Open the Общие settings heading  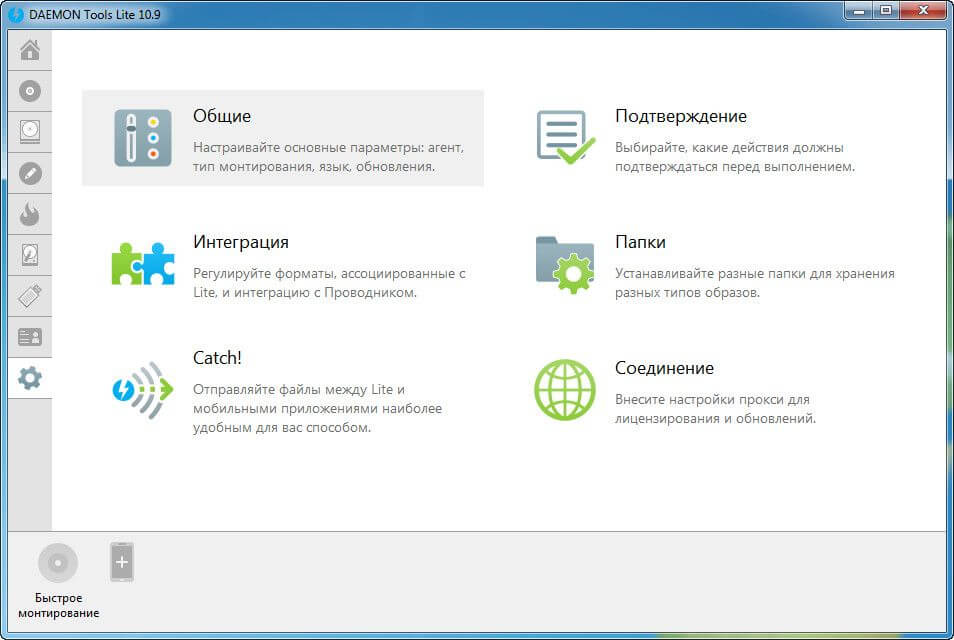[222, 116]
